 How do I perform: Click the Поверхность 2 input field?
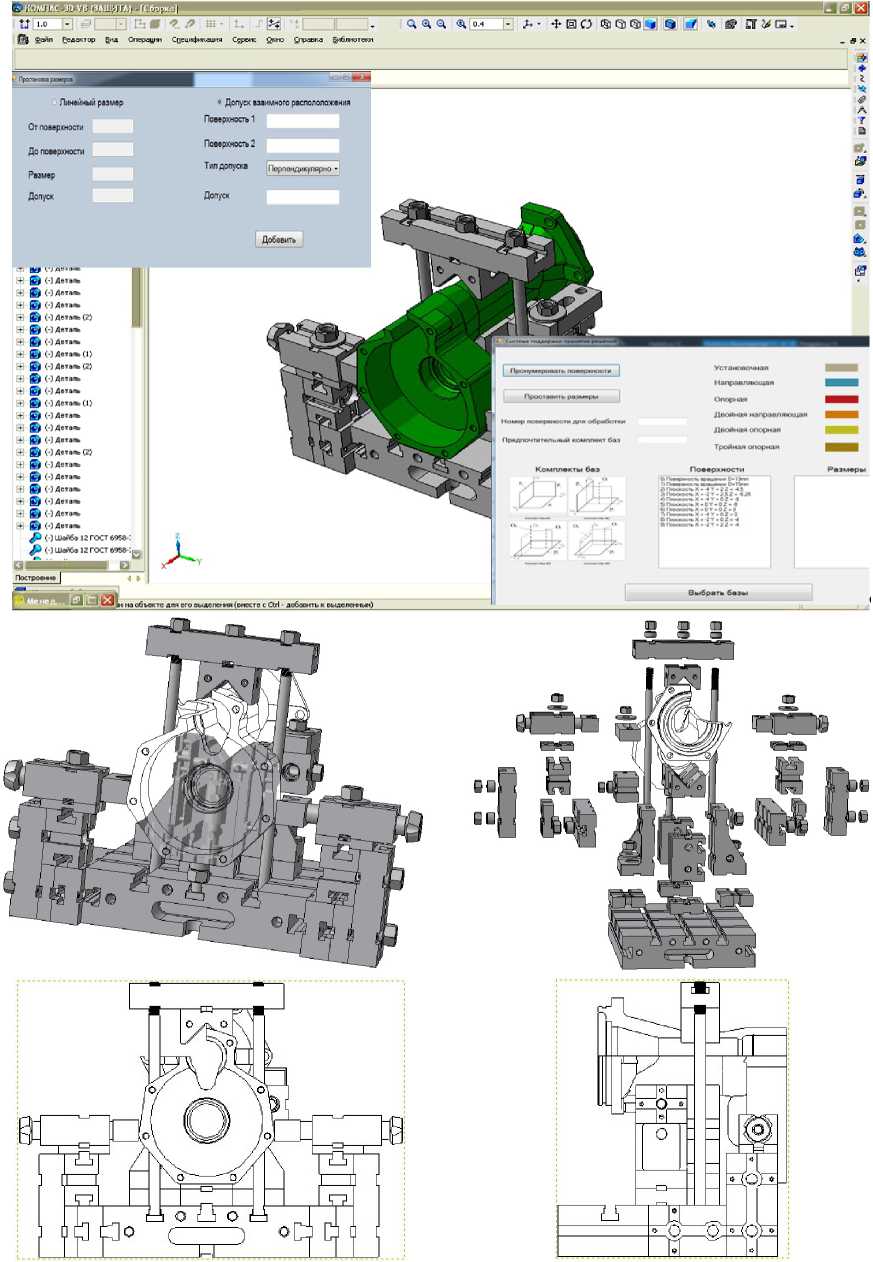pos(303,145)
